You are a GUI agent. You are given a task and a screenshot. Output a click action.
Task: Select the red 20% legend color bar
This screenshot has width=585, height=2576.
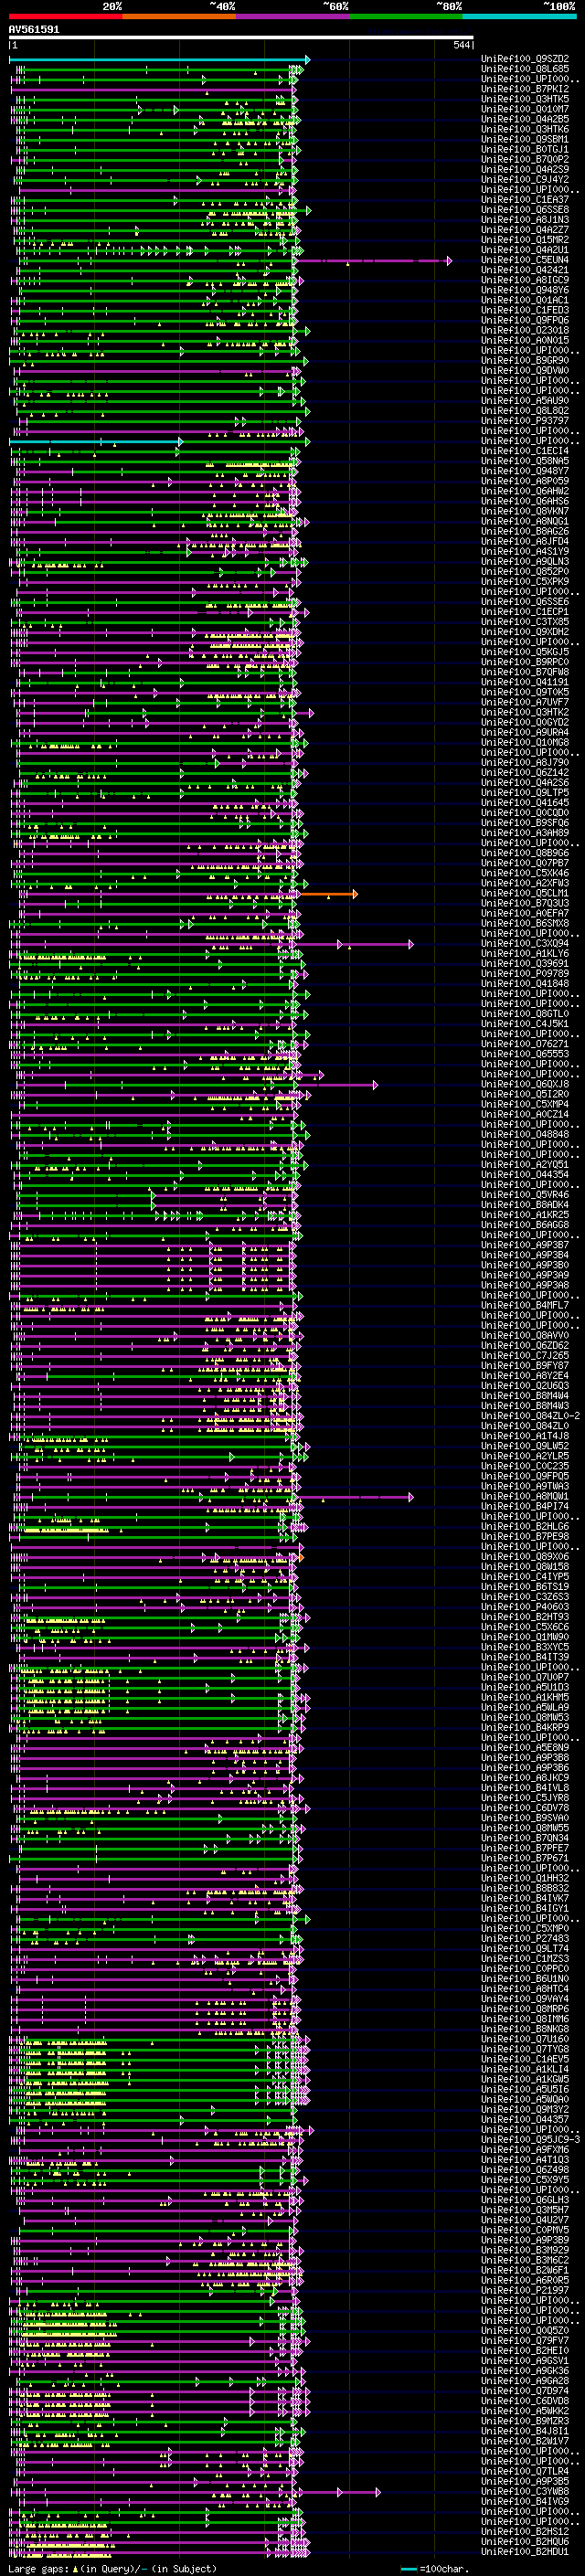(x=66, y=16)
